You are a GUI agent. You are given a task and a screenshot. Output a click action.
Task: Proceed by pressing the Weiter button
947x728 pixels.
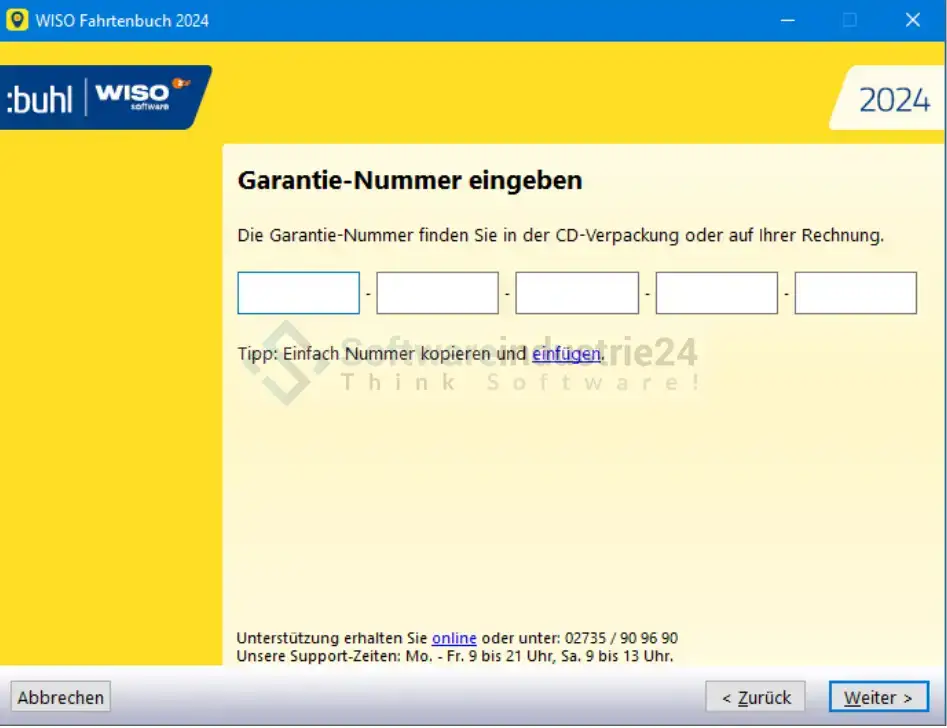(878, 698)
